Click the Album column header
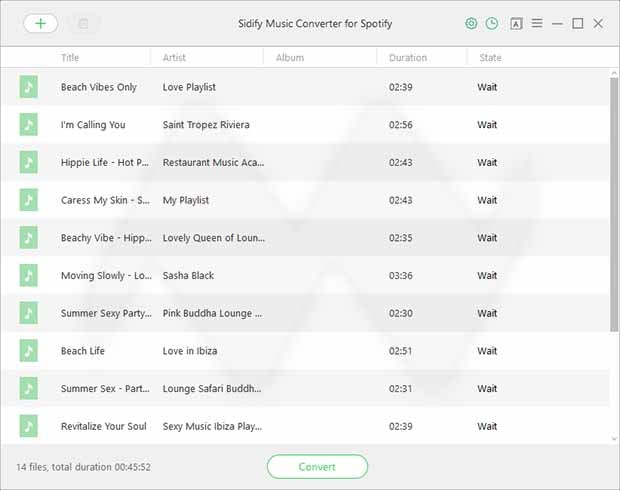The width and height of the screenshot is (620, 490). pyautogui.click(x=290, y=58)
